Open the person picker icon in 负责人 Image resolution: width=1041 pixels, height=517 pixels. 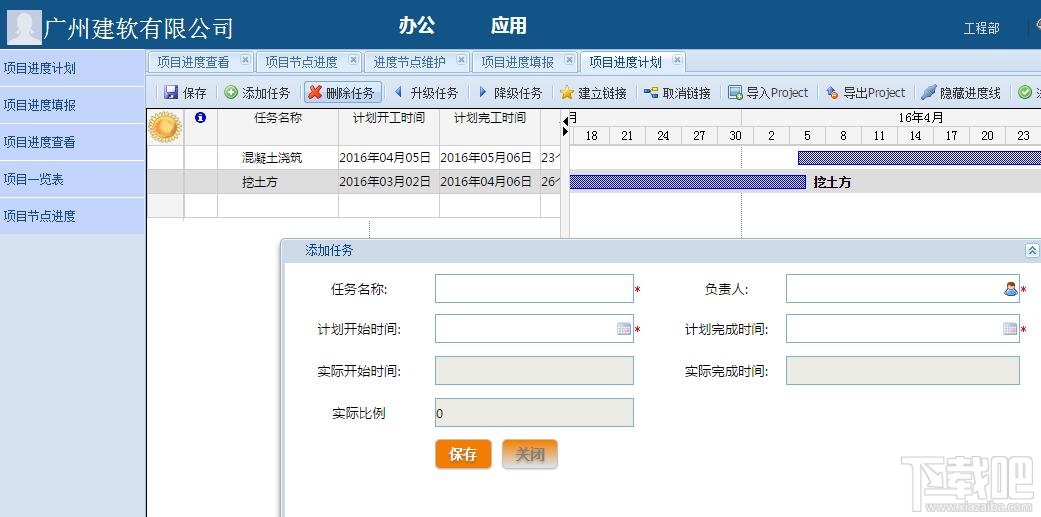coord(1010,289)
